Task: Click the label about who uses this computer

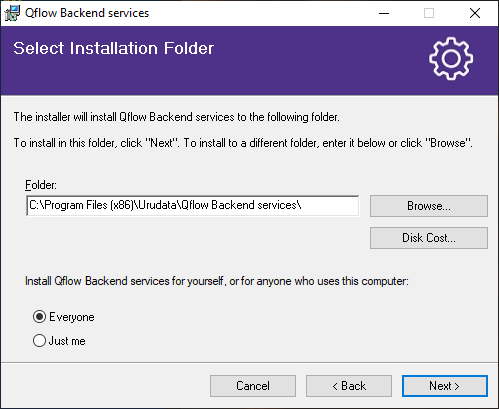Action: point(217,281)
